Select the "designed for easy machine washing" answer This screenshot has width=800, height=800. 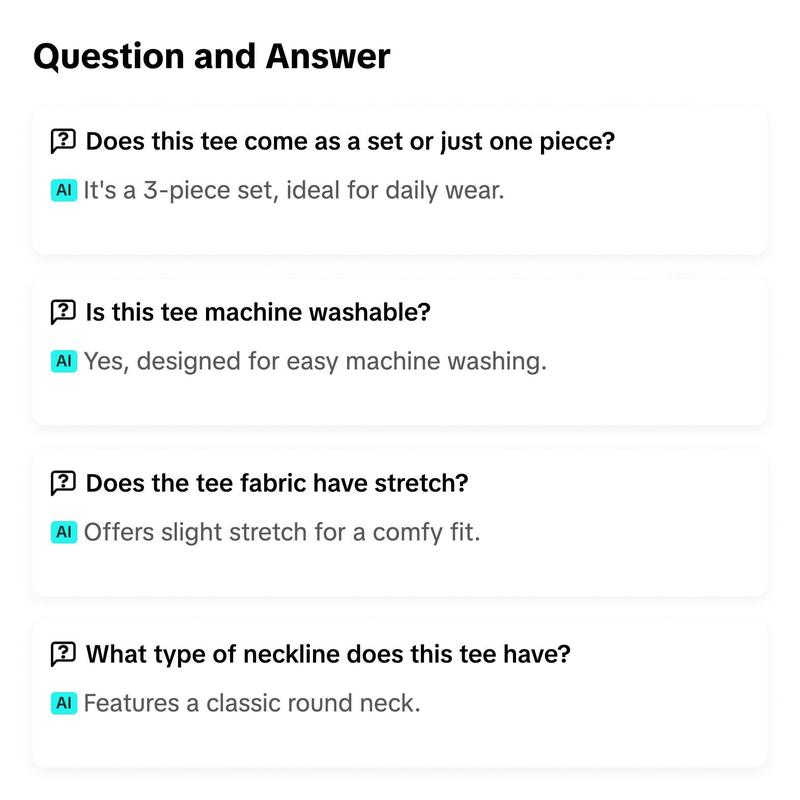pyautogui.click(x=315, y=361)
